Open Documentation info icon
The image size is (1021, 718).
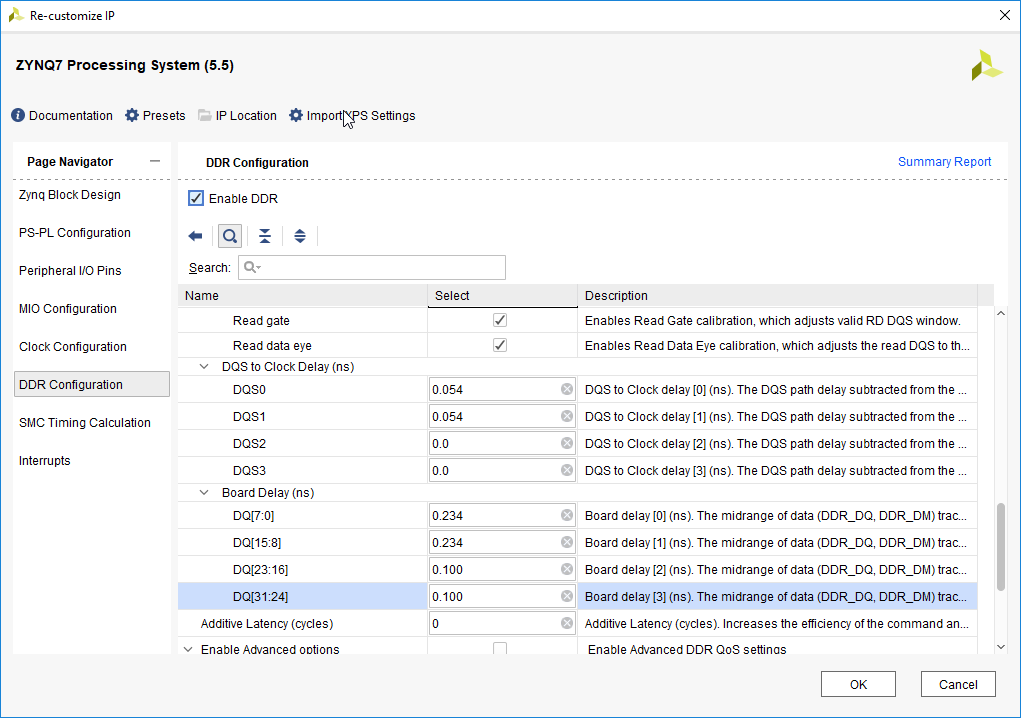[x=18, y=116]
